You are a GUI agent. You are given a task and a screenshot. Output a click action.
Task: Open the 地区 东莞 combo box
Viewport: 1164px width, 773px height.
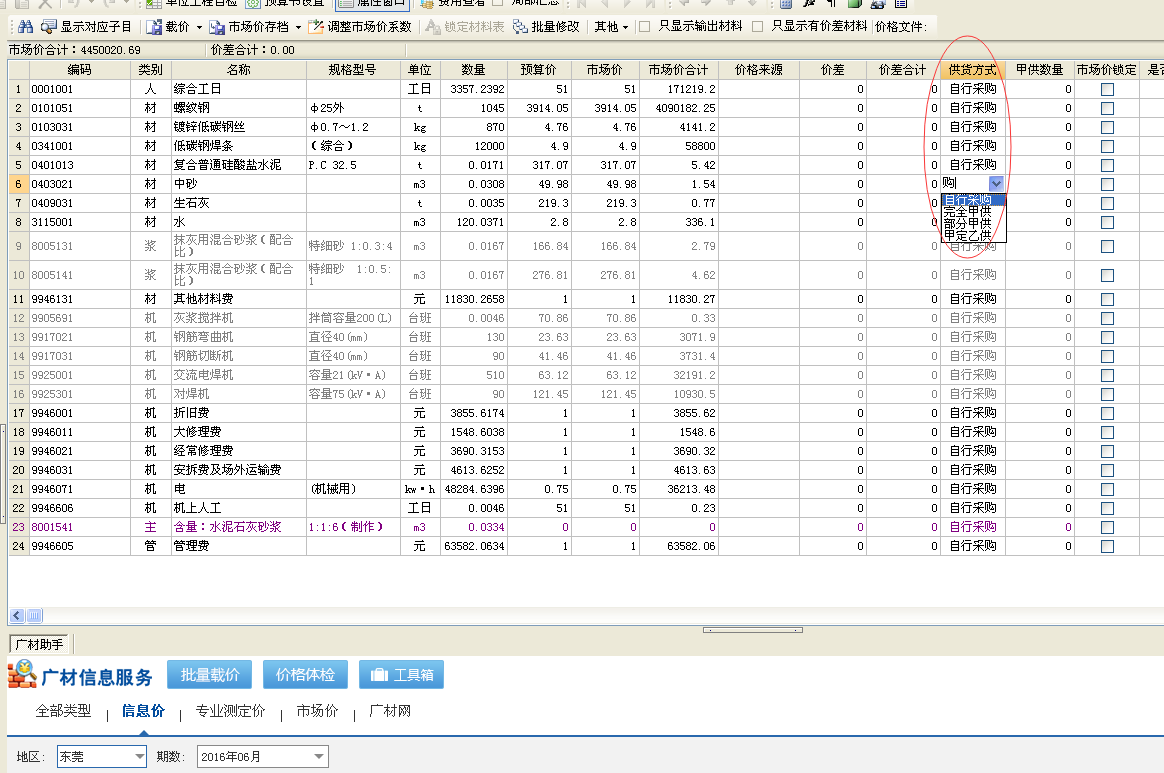102,757
